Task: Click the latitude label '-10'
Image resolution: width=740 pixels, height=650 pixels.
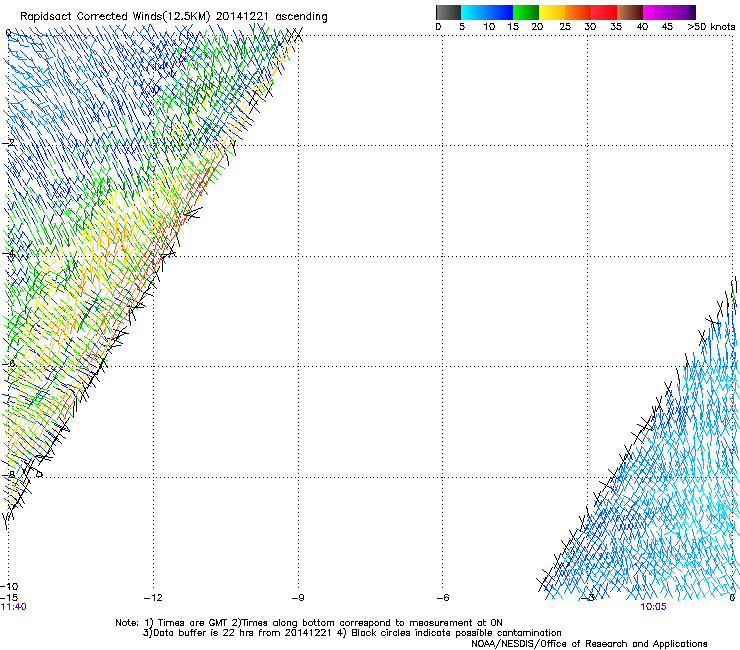Action: click(x=9, y=587)
